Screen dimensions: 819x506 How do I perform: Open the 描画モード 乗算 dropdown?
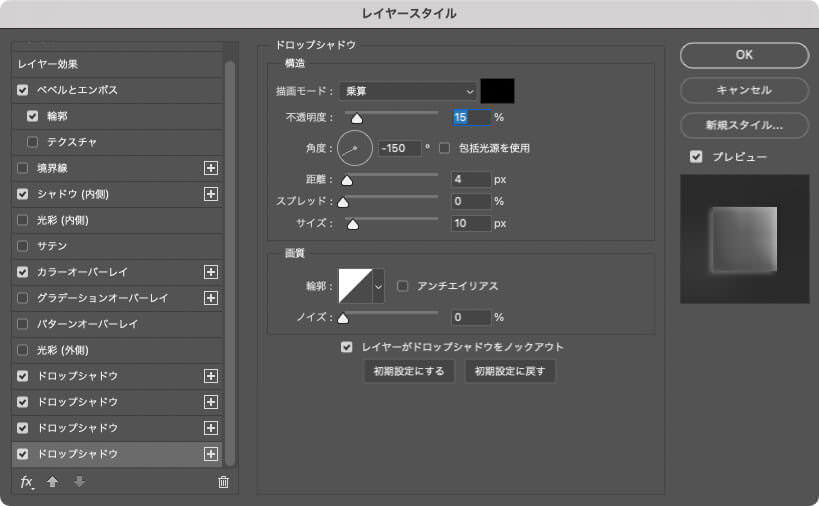pos(408,91)
